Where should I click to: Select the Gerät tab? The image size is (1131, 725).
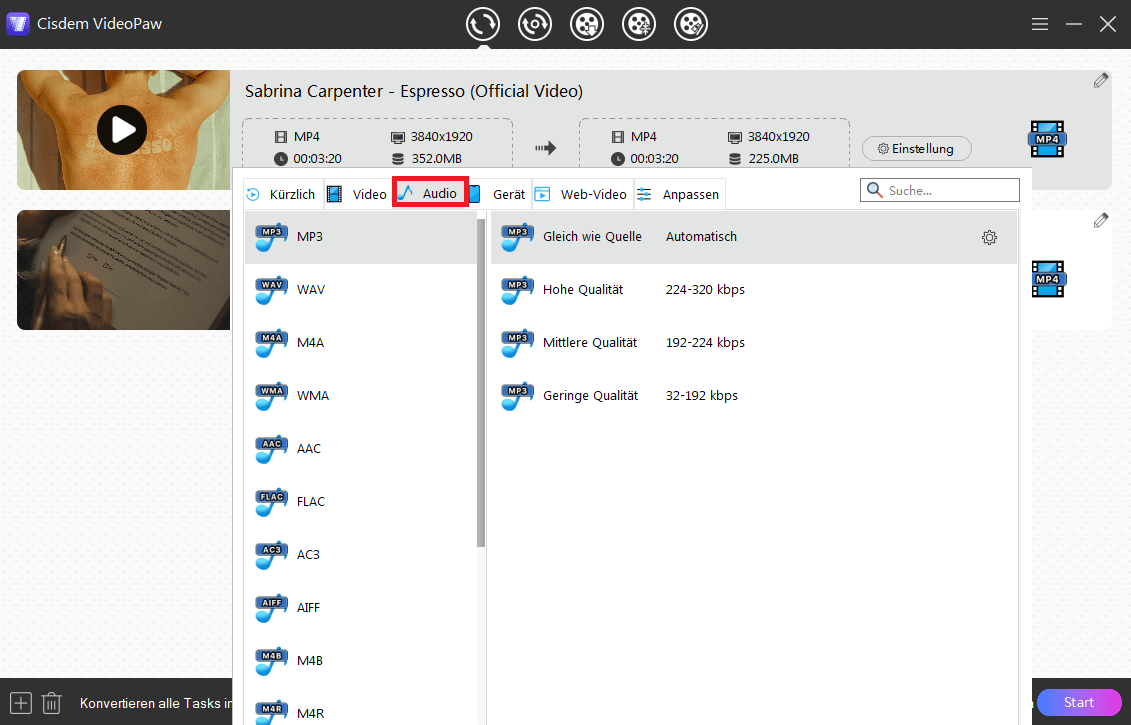click(x=498, y=194)
